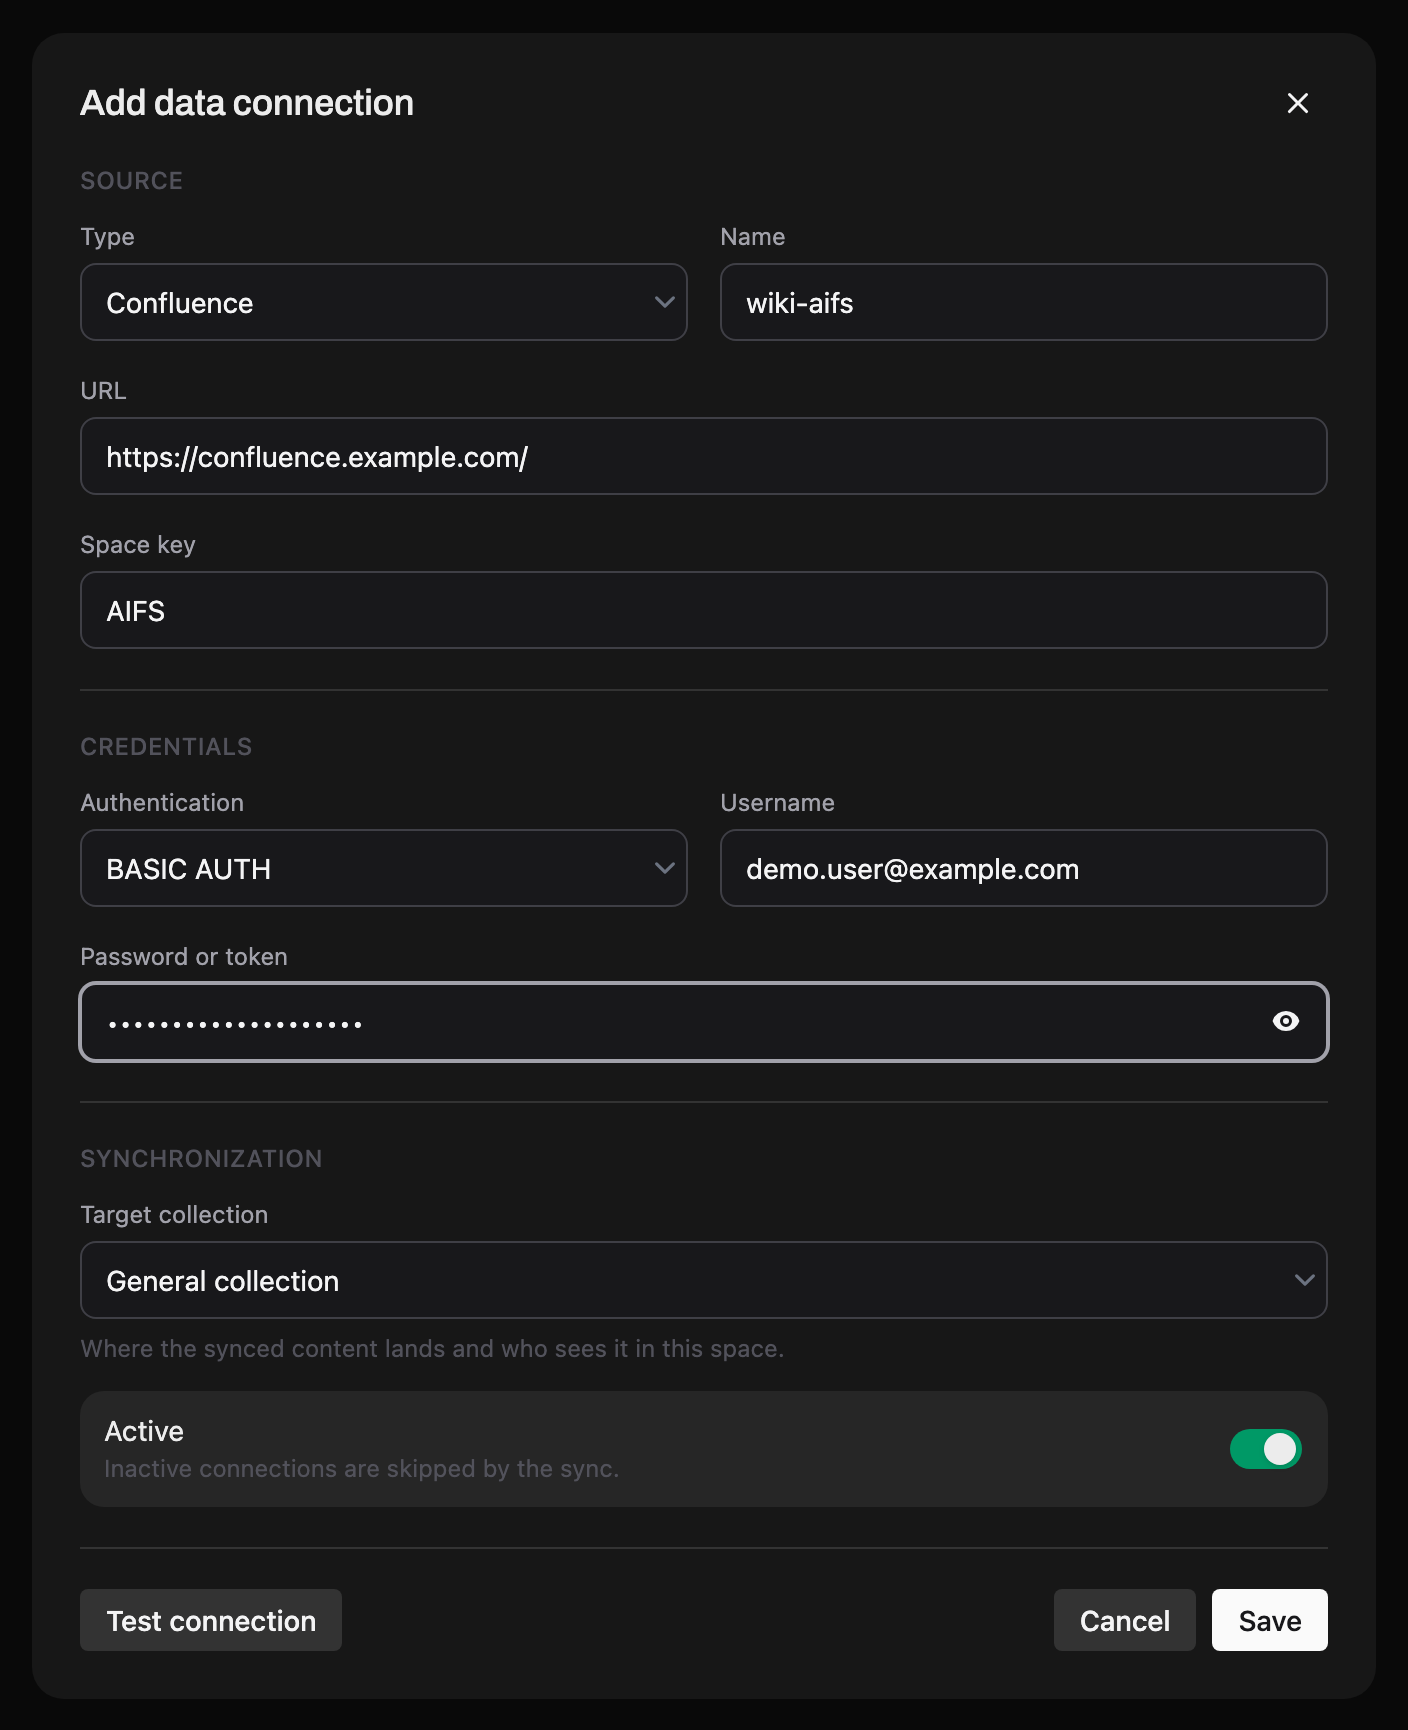Click the SOURCE section heading
Viewport: 1408px width, 1730px height.
(132, 181)
